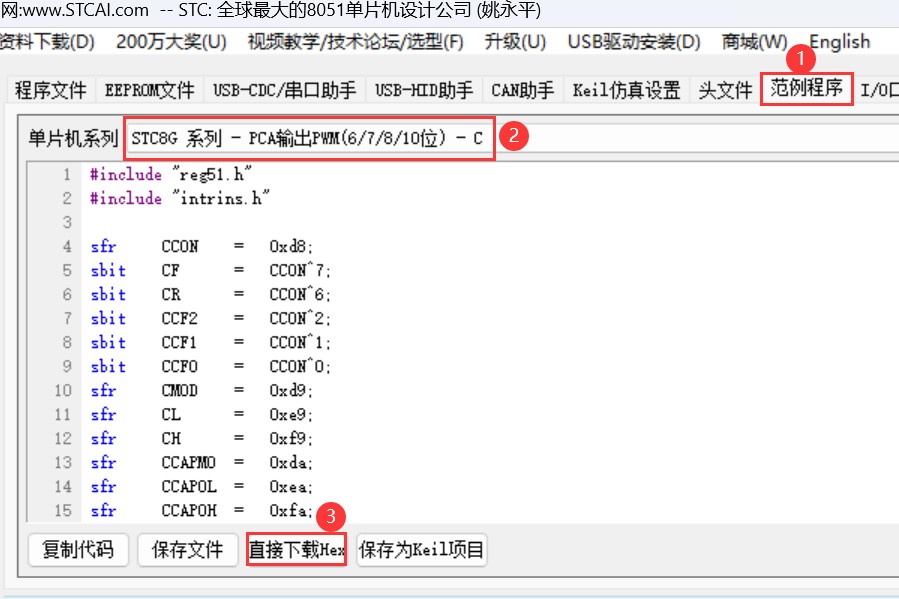Viewport: 899px width, 599px height.
Task: Switch to the EEPROM文件 tab
Action: pyautogui.click(x=149, y=90)
